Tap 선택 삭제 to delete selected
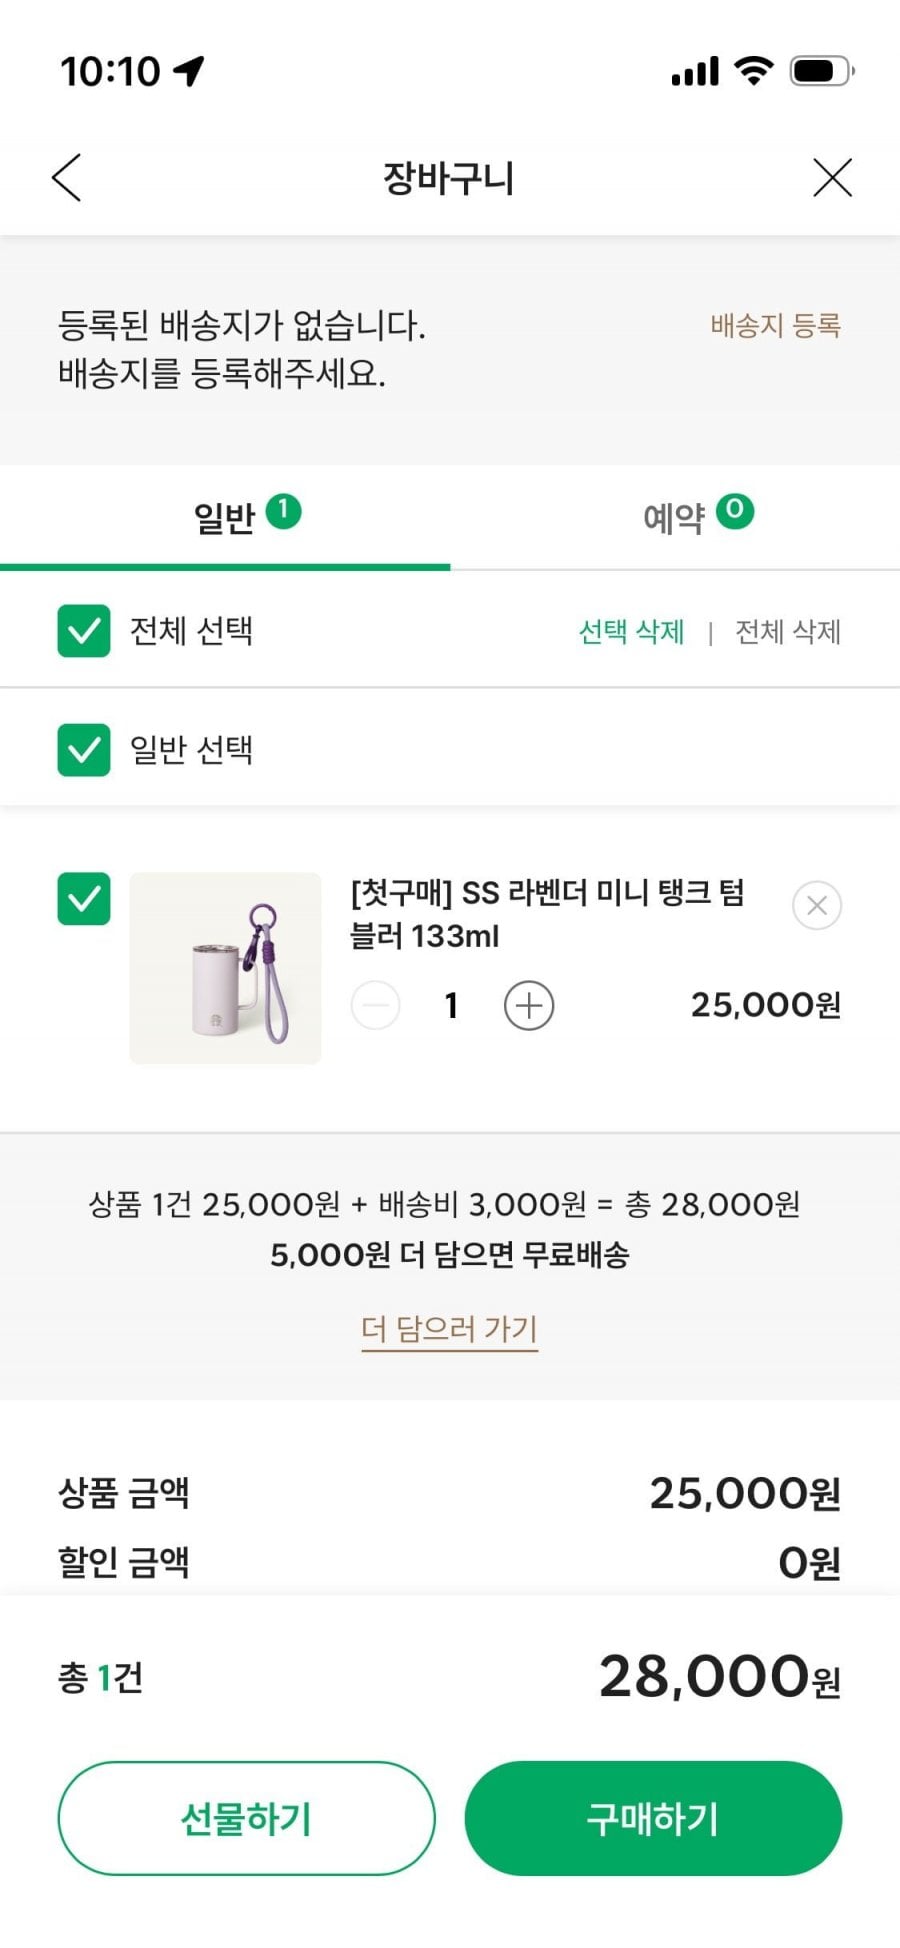The image size is (900, 1948). click(631, 632)
